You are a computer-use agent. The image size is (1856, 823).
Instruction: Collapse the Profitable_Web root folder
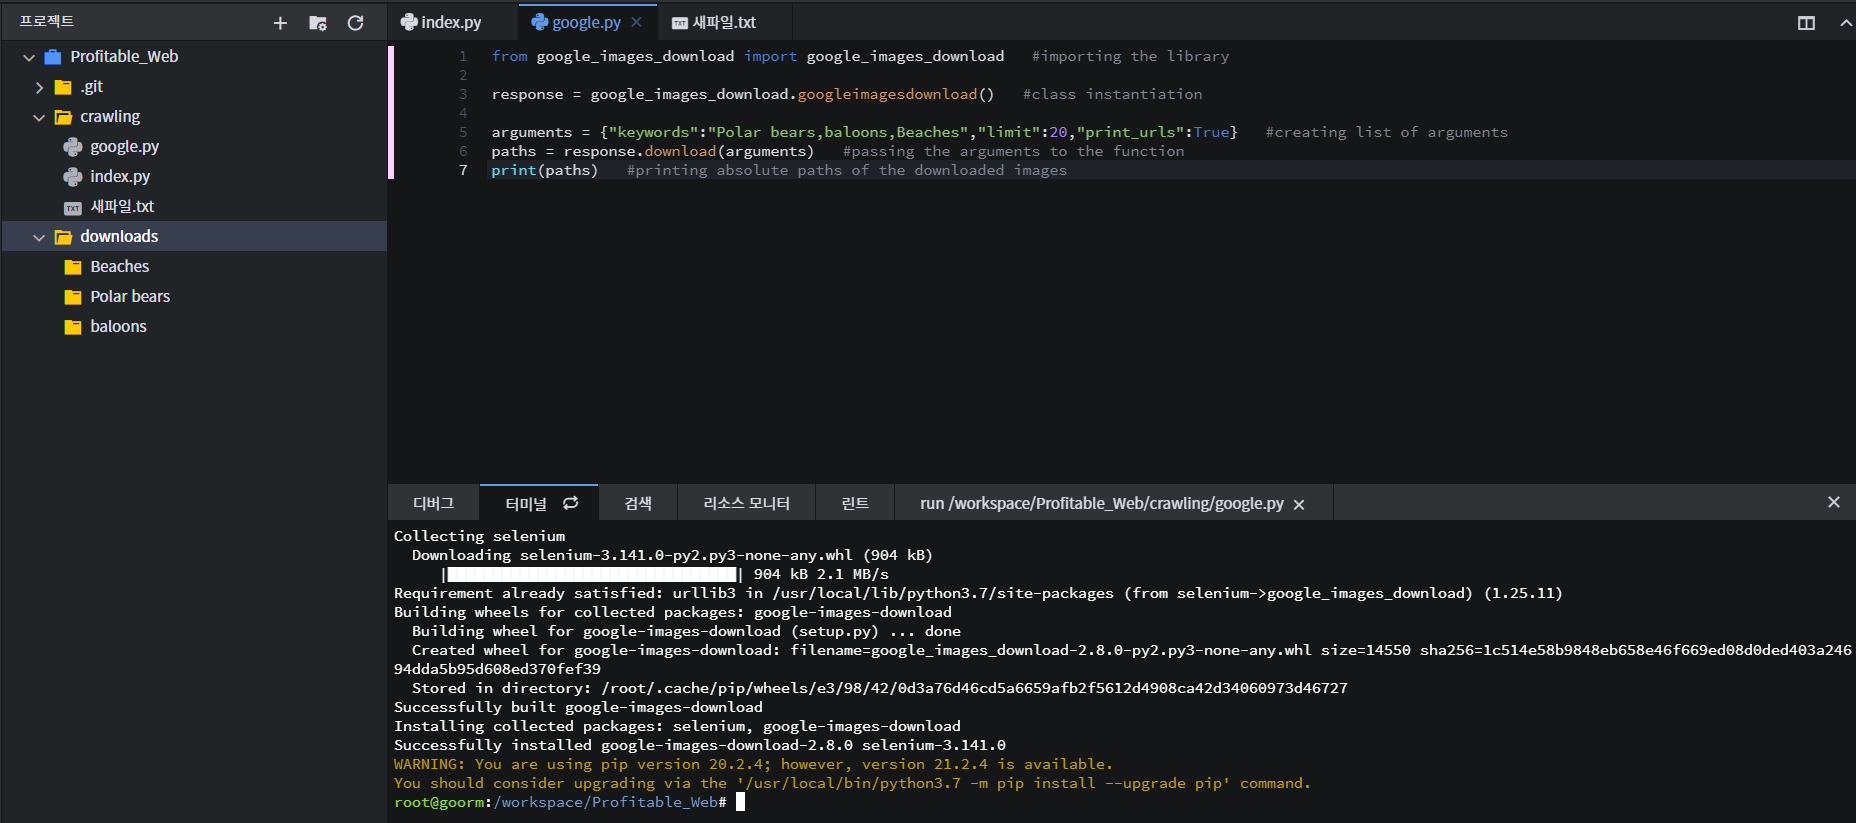pyautogui.click(x=29, y=58)
